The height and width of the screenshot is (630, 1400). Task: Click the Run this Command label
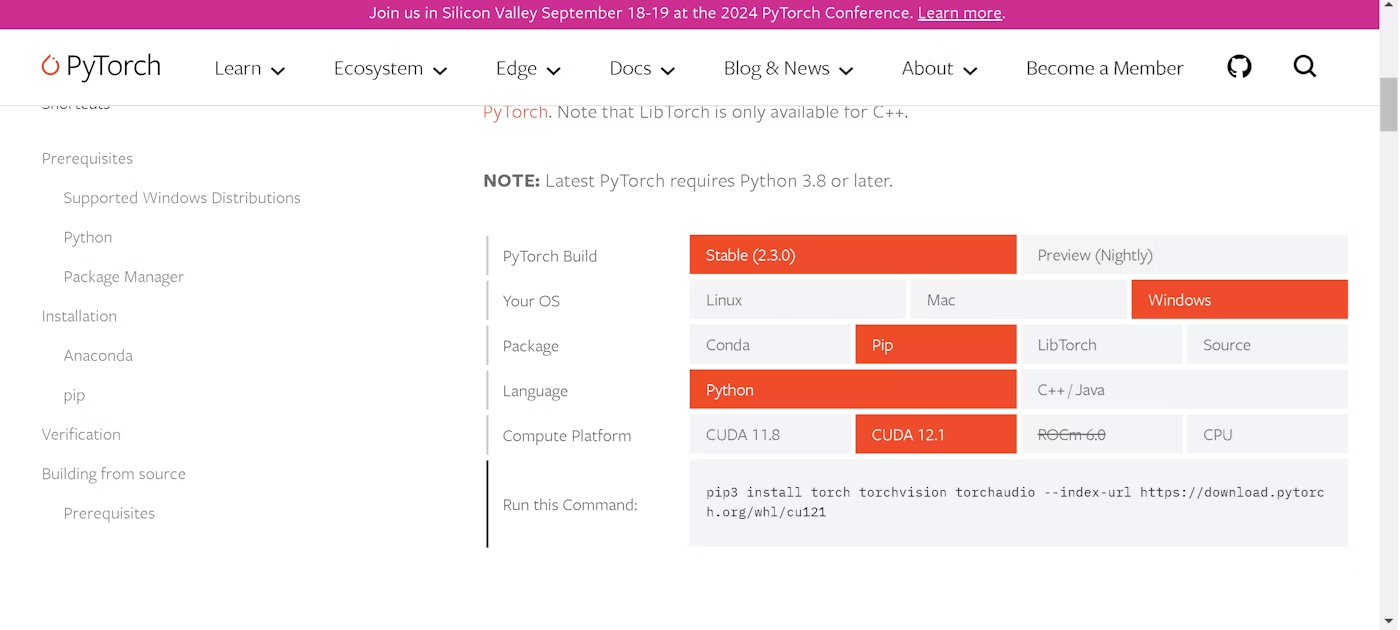(570, 505)
